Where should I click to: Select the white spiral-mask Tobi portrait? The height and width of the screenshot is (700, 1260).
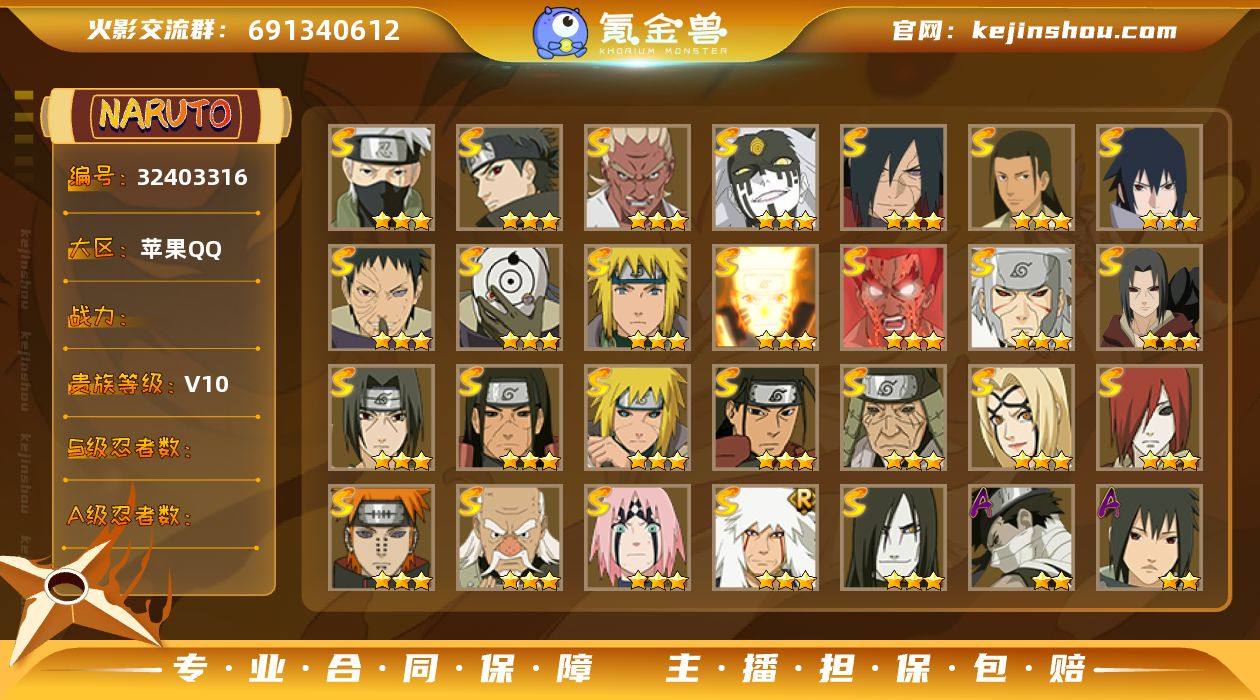[x=509, y=297]
